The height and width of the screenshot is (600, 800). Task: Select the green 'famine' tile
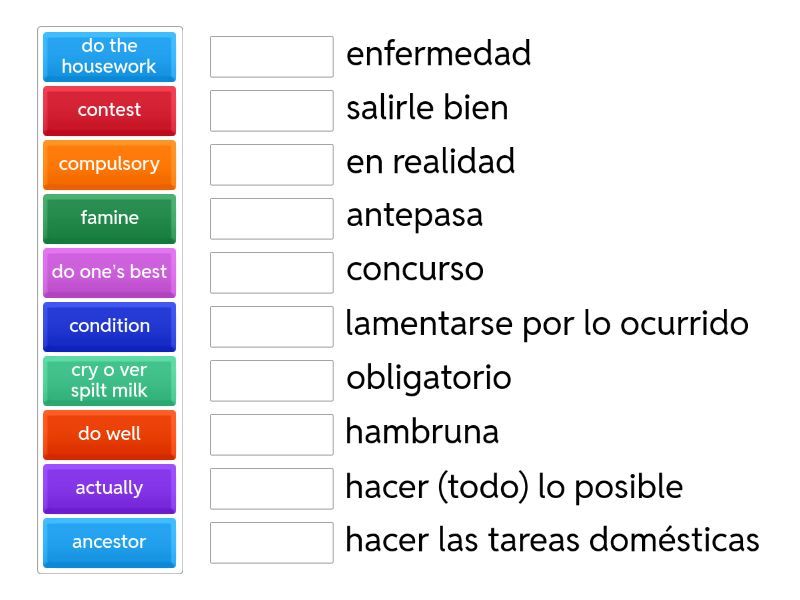coord(109,218)
